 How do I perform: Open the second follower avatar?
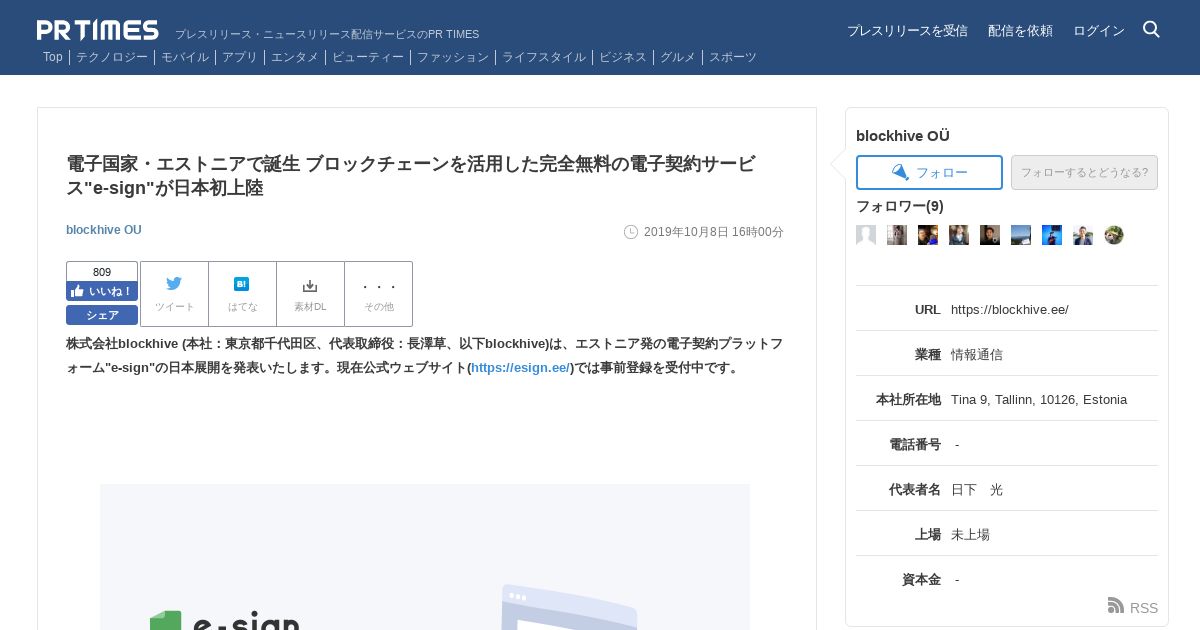[897, 235]
